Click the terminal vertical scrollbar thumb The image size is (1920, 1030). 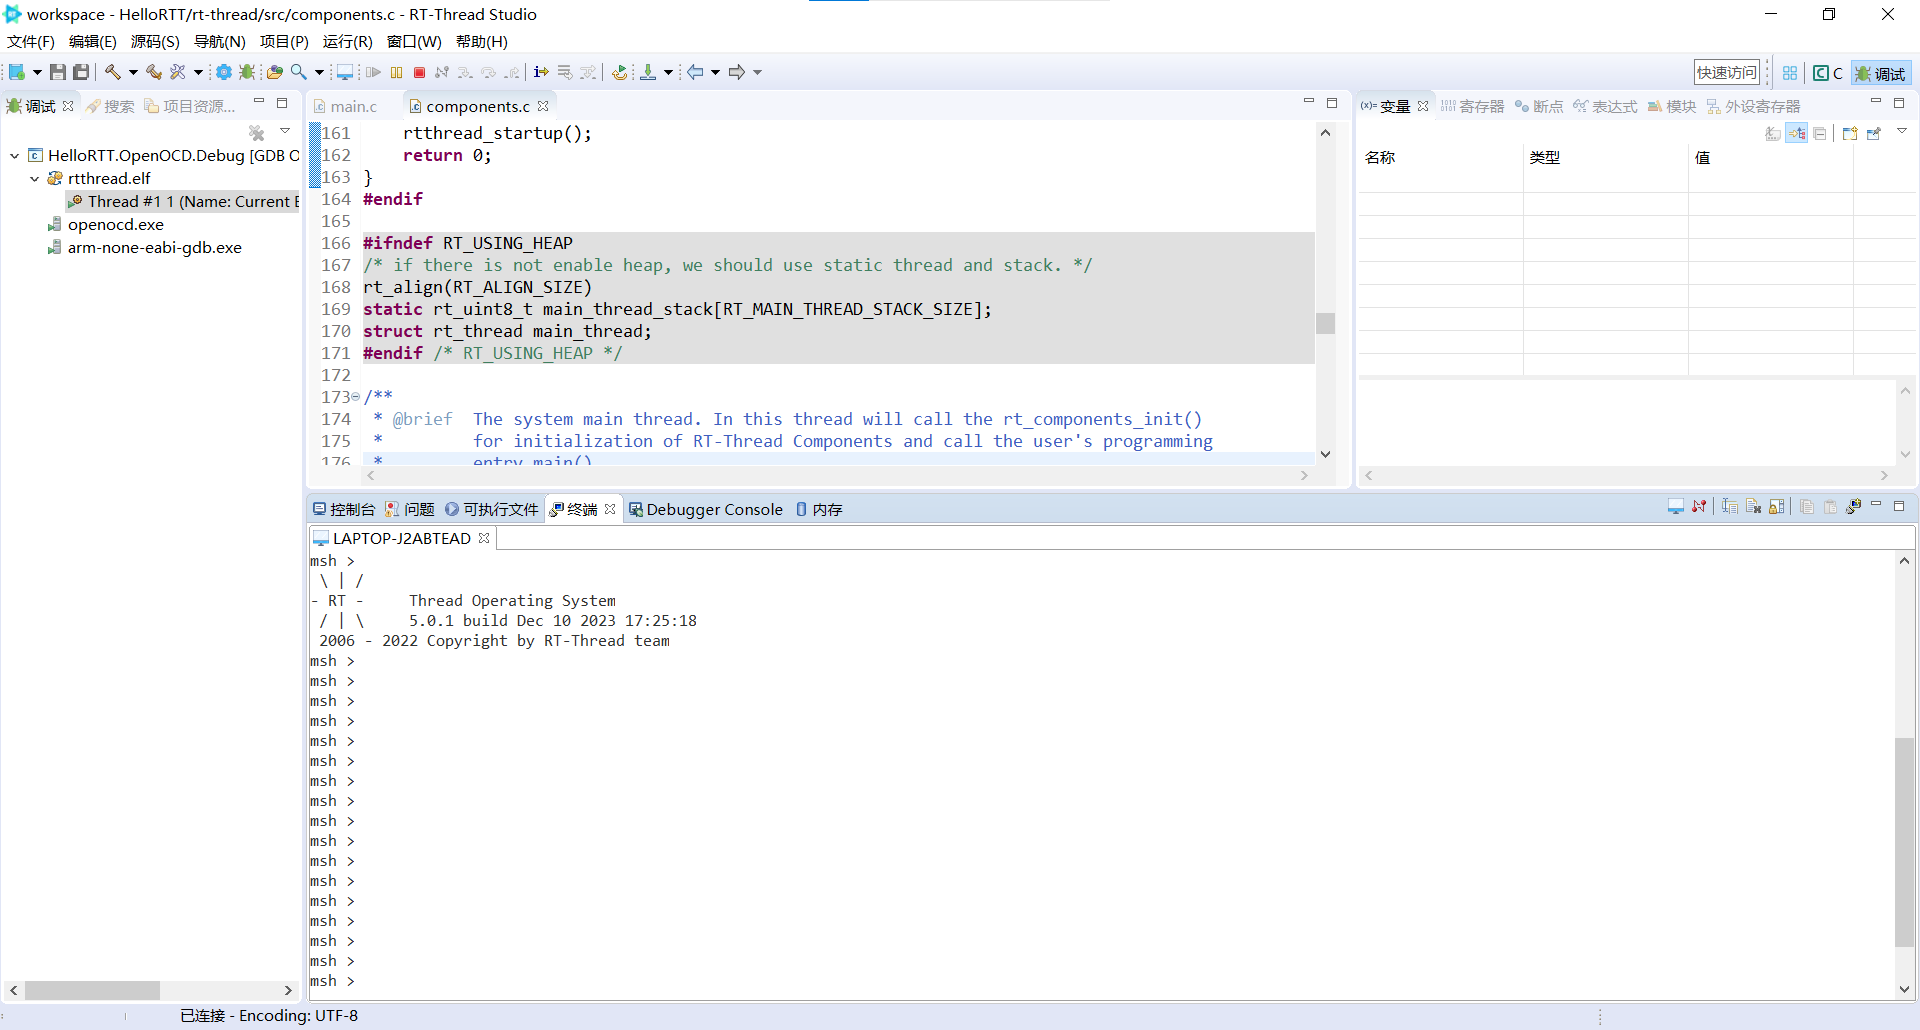point(1904,842)
